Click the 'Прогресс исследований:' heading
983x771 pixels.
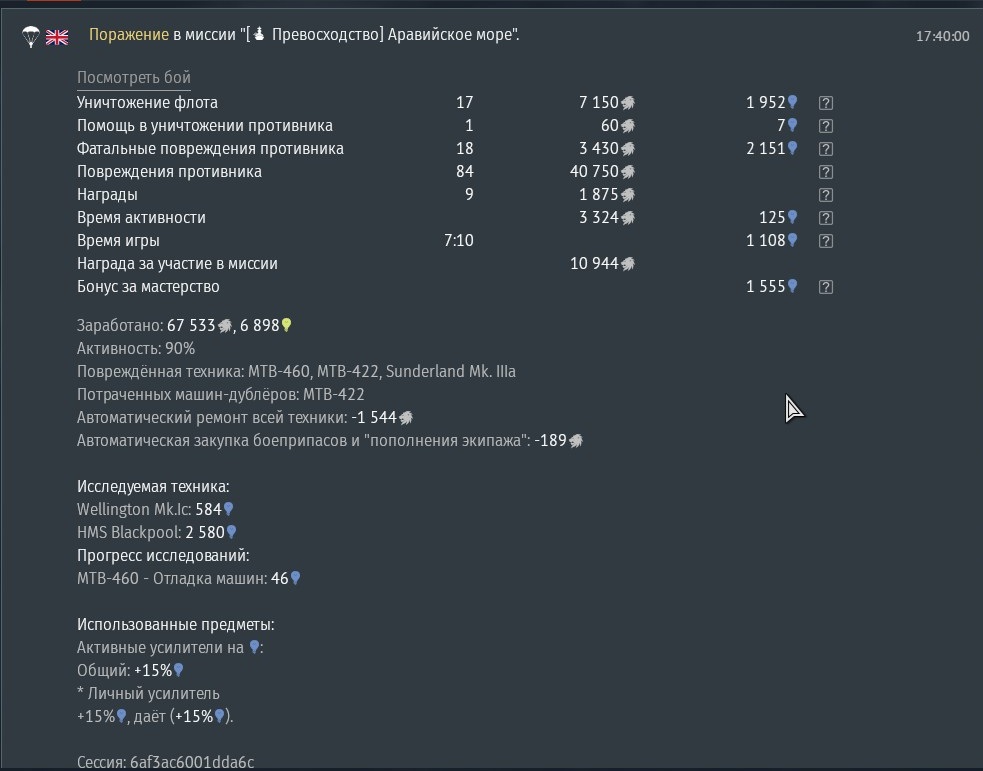tap(163, 555)
